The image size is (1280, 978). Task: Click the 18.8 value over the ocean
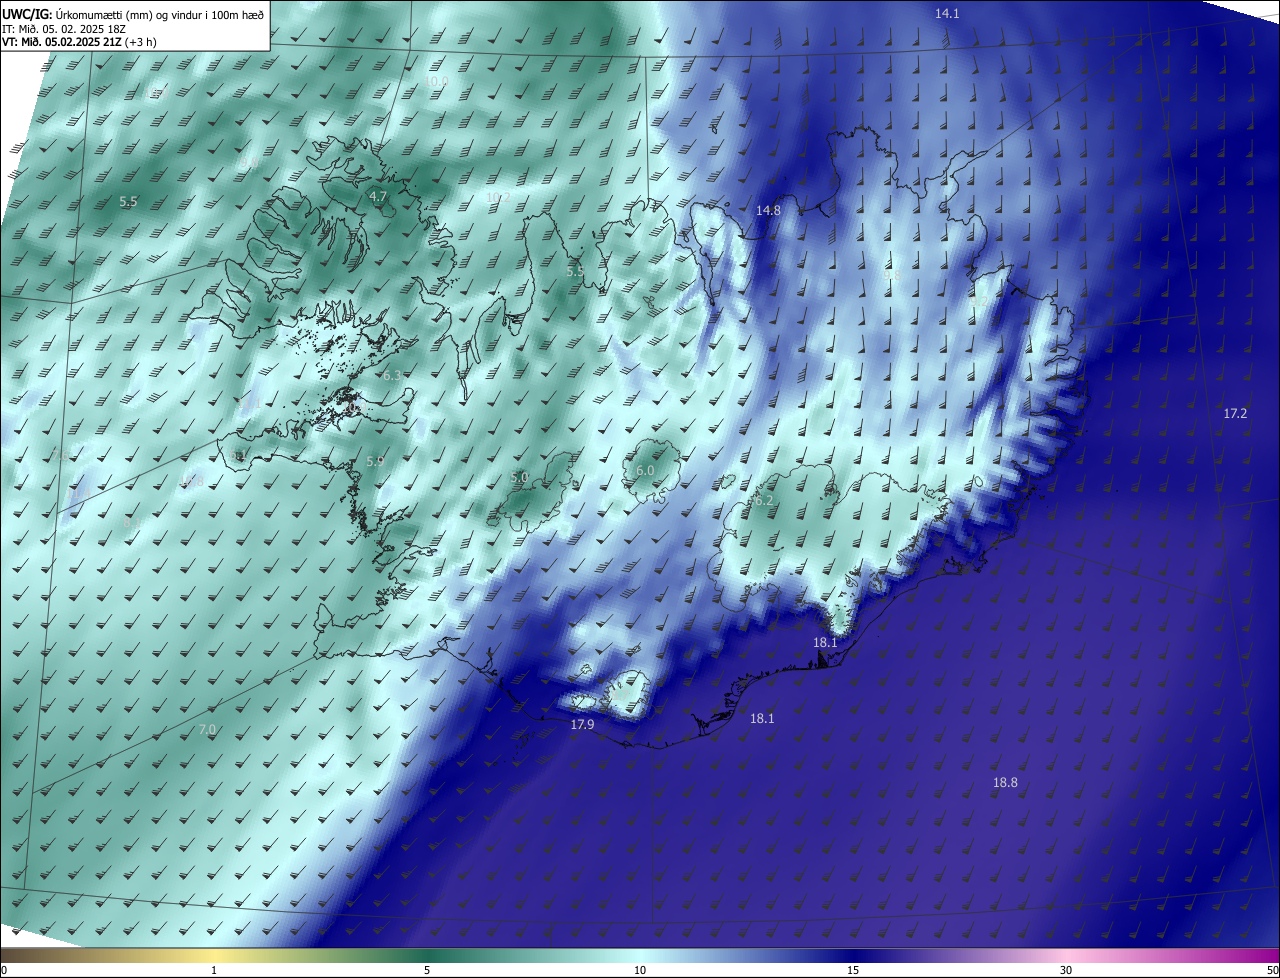click(1005, 782)
